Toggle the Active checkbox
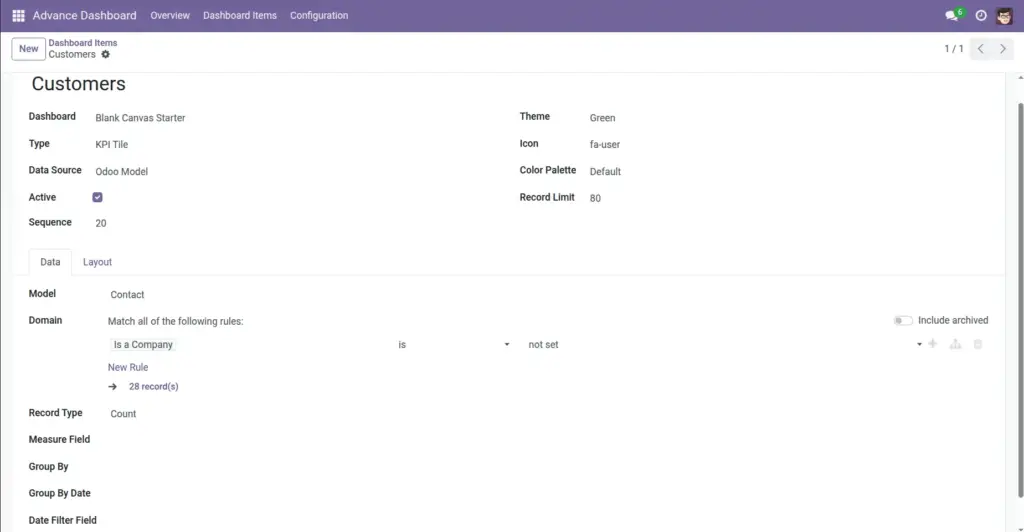This screenshot has height=532, width=1024. (x=97, y=197)
